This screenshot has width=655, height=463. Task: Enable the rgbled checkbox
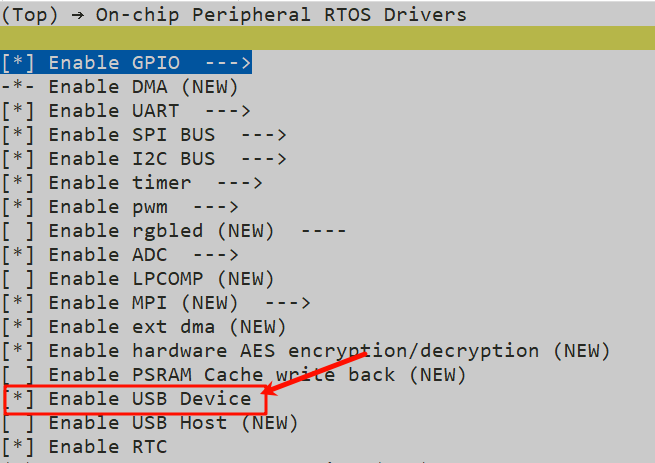pyautogui.click(x=19, y=231)
